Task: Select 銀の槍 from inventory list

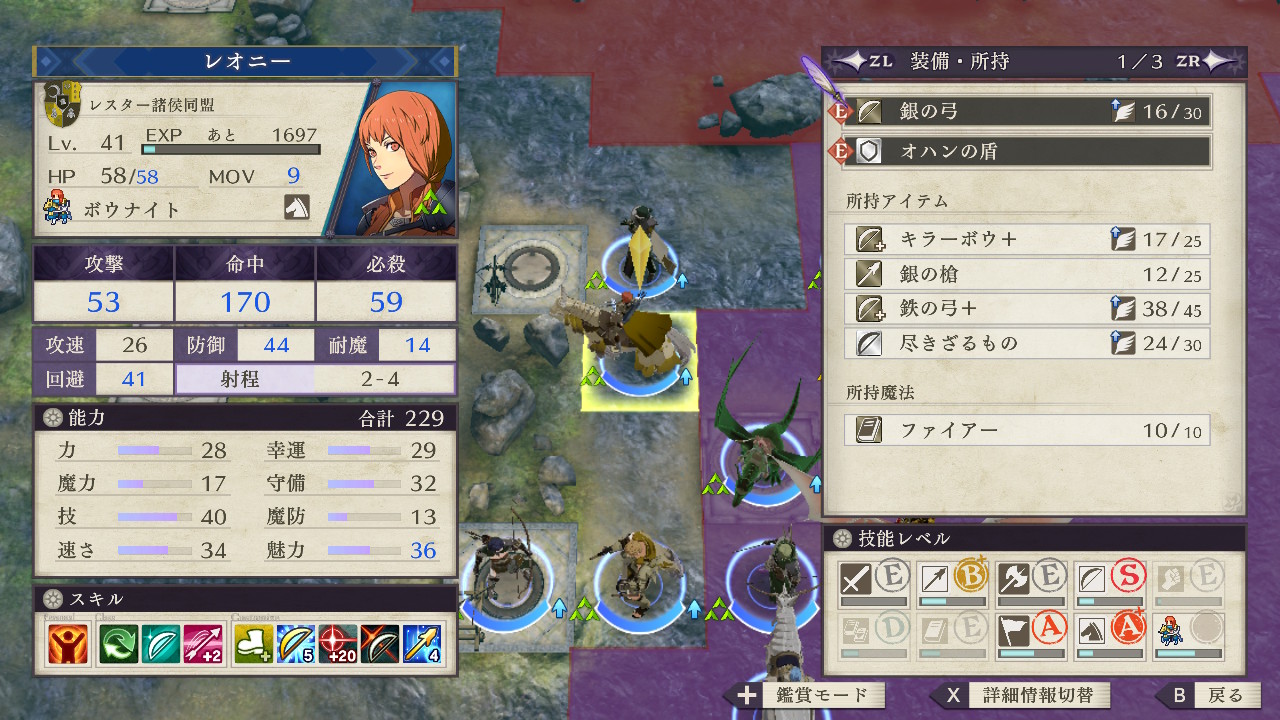Action: coord(1027,273)
